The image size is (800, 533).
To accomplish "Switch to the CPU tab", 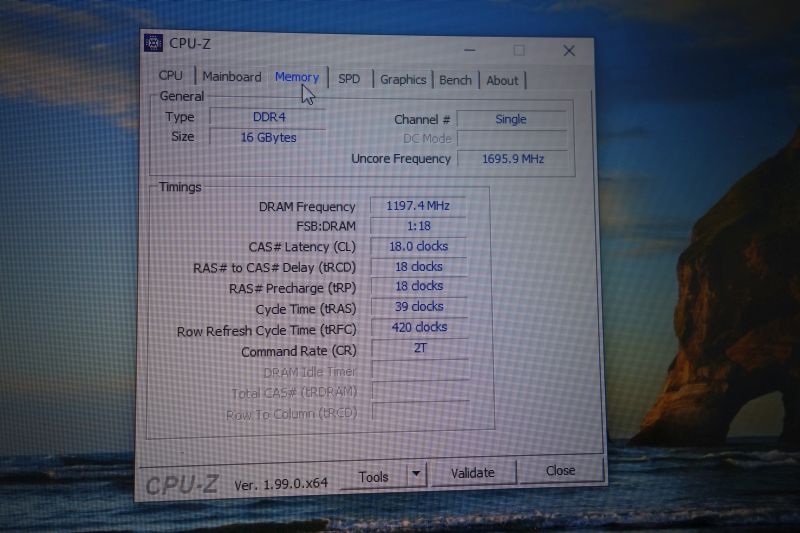I will [170, 75].
